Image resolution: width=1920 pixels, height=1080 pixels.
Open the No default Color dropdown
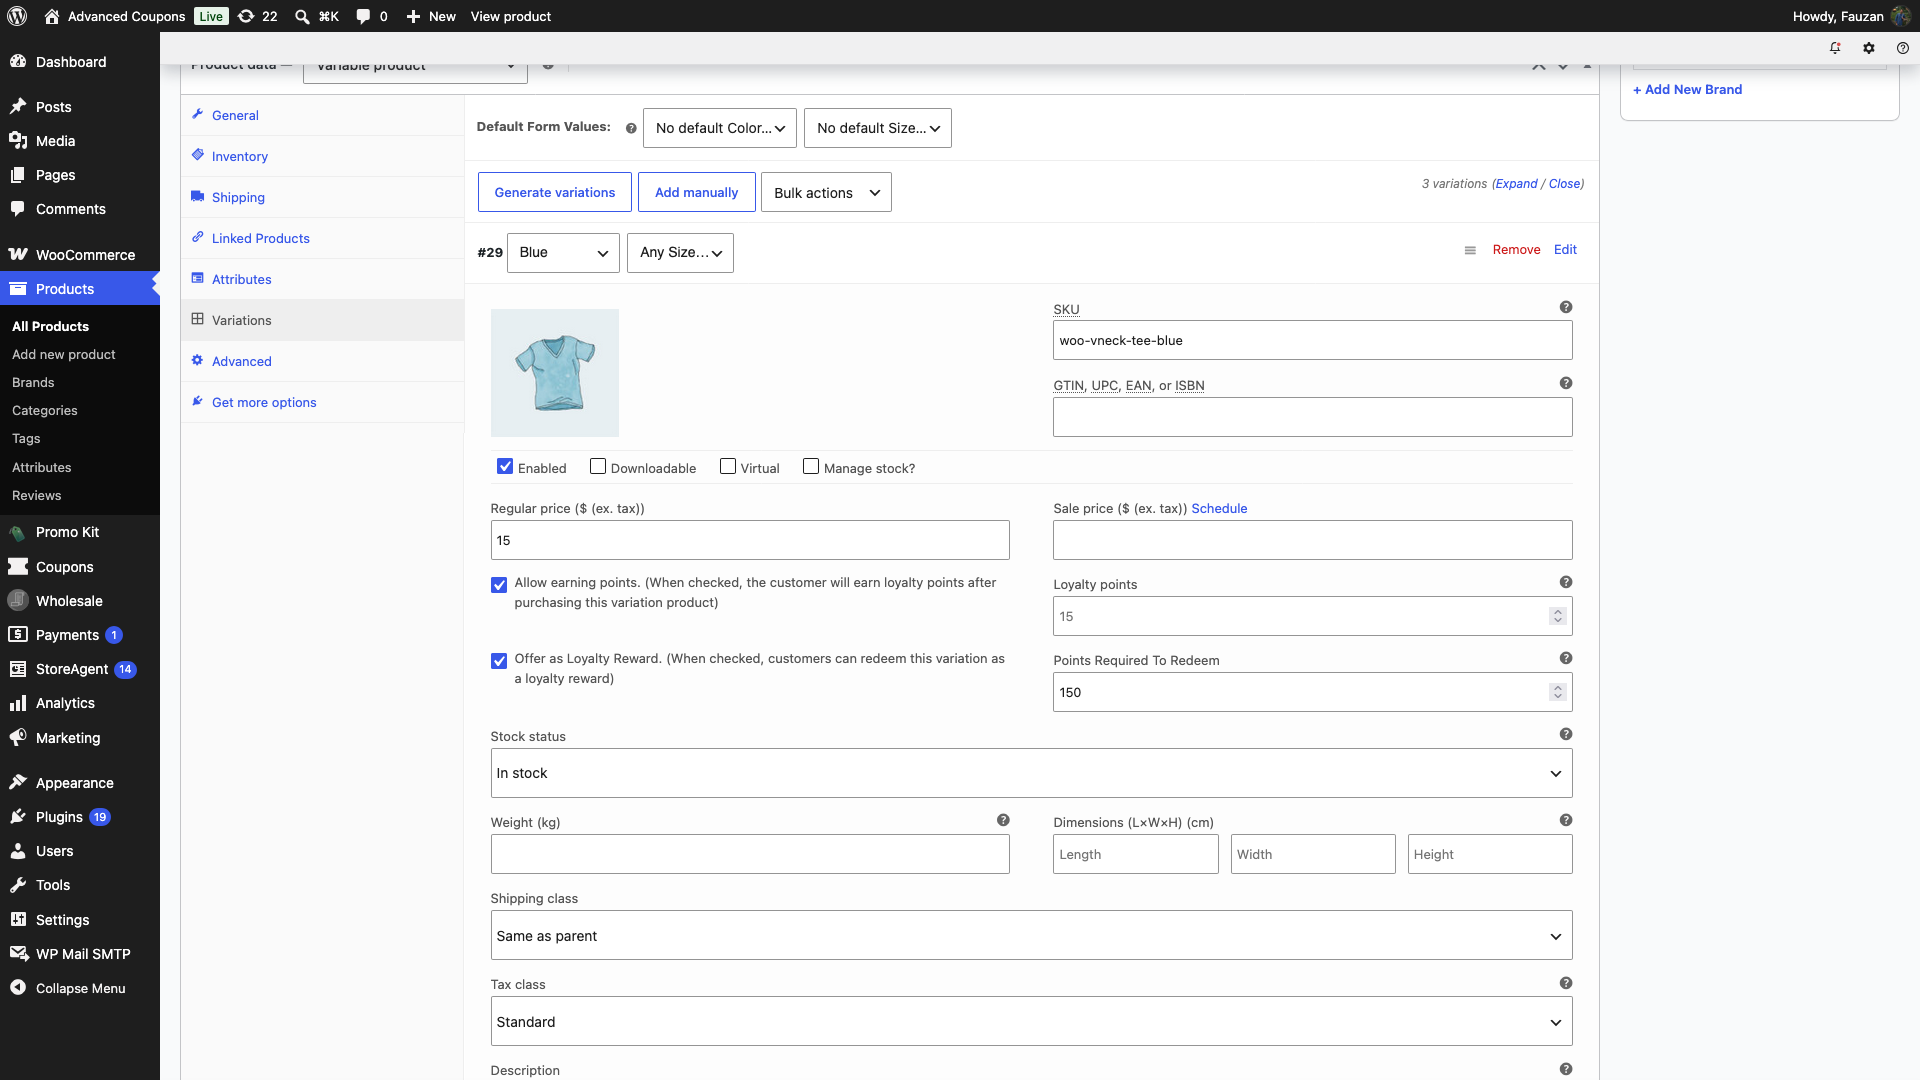pyautogui.click(x=720, y=128)
